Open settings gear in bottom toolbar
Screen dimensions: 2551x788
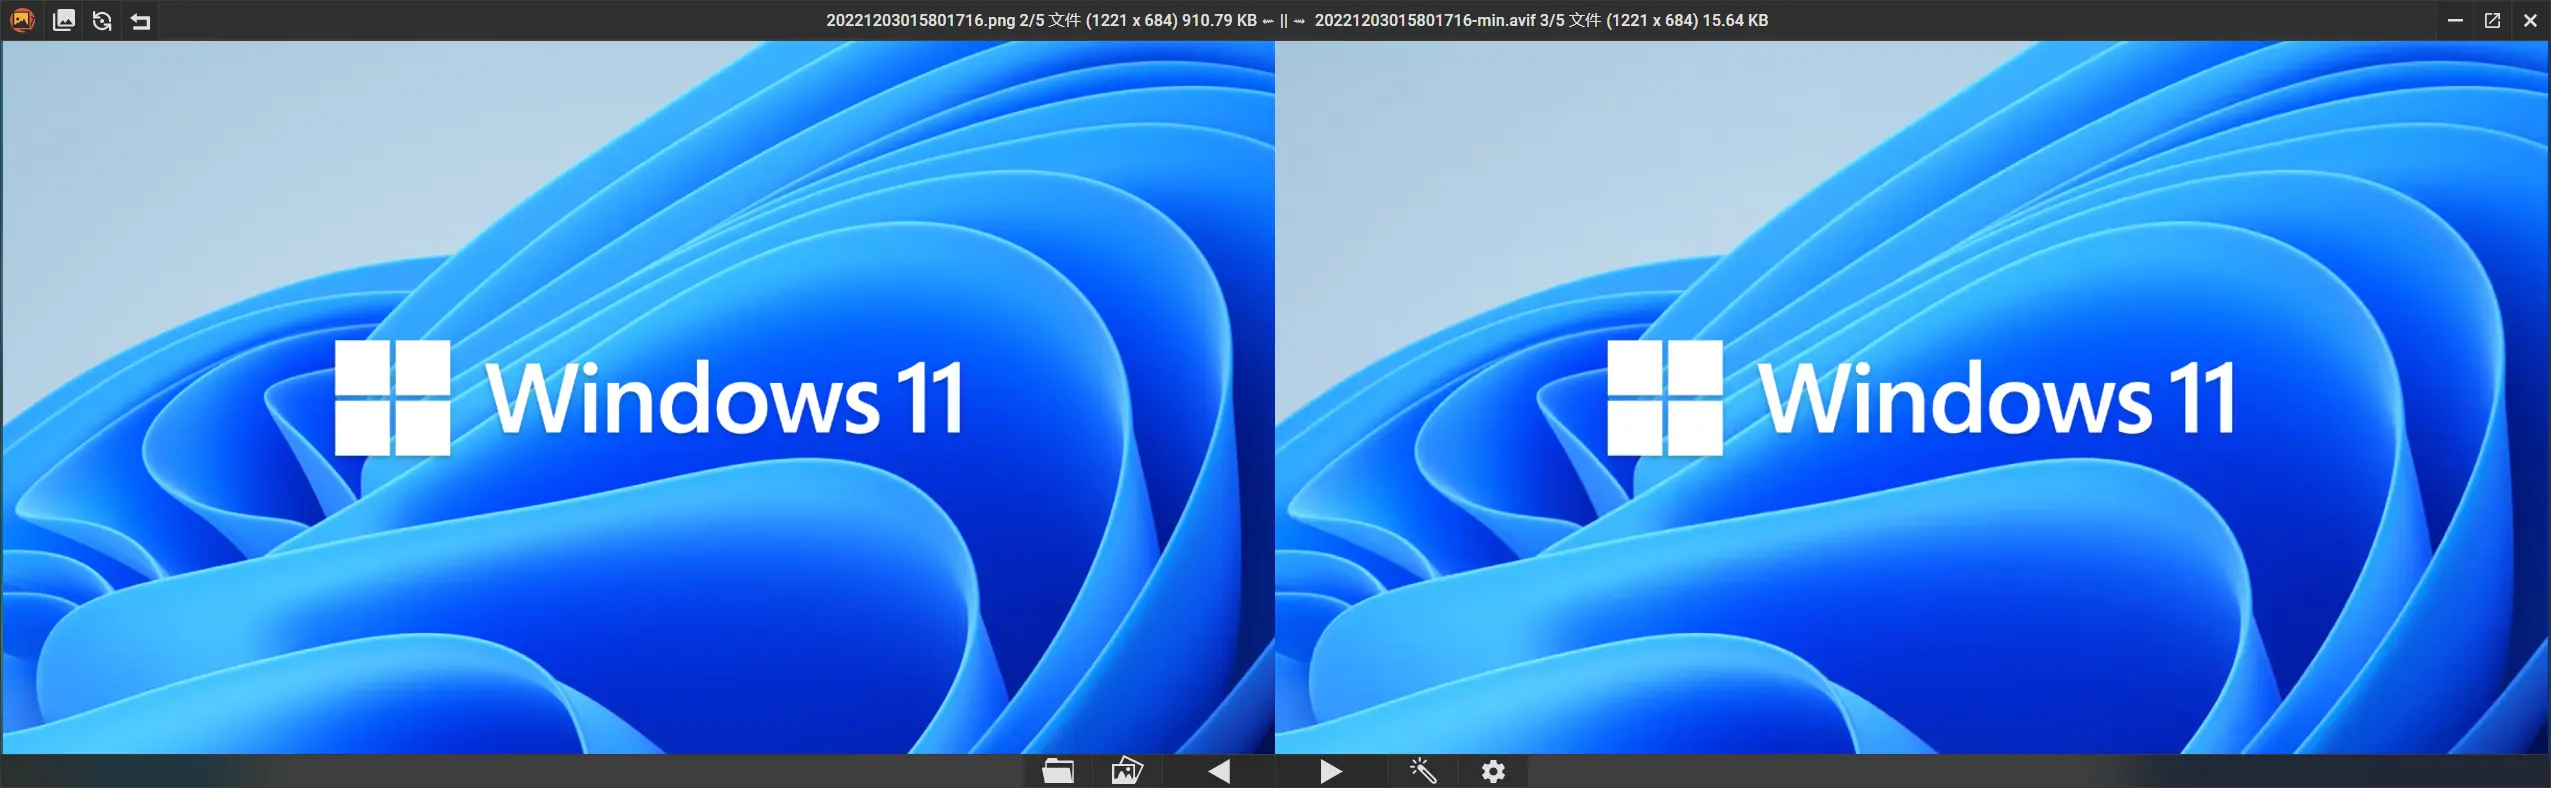[x=1493, y=771]
